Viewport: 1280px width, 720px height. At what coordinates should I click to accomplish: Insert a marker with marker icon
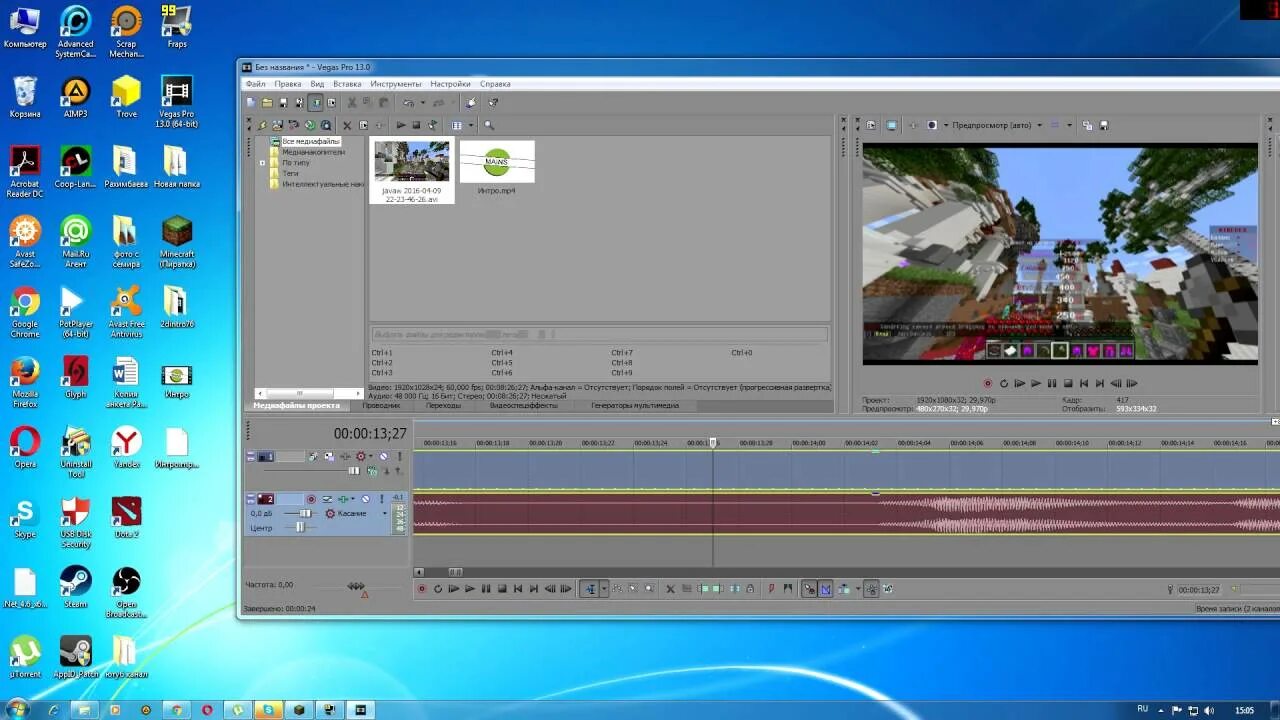pyautogui.click(x=771, y=589)
